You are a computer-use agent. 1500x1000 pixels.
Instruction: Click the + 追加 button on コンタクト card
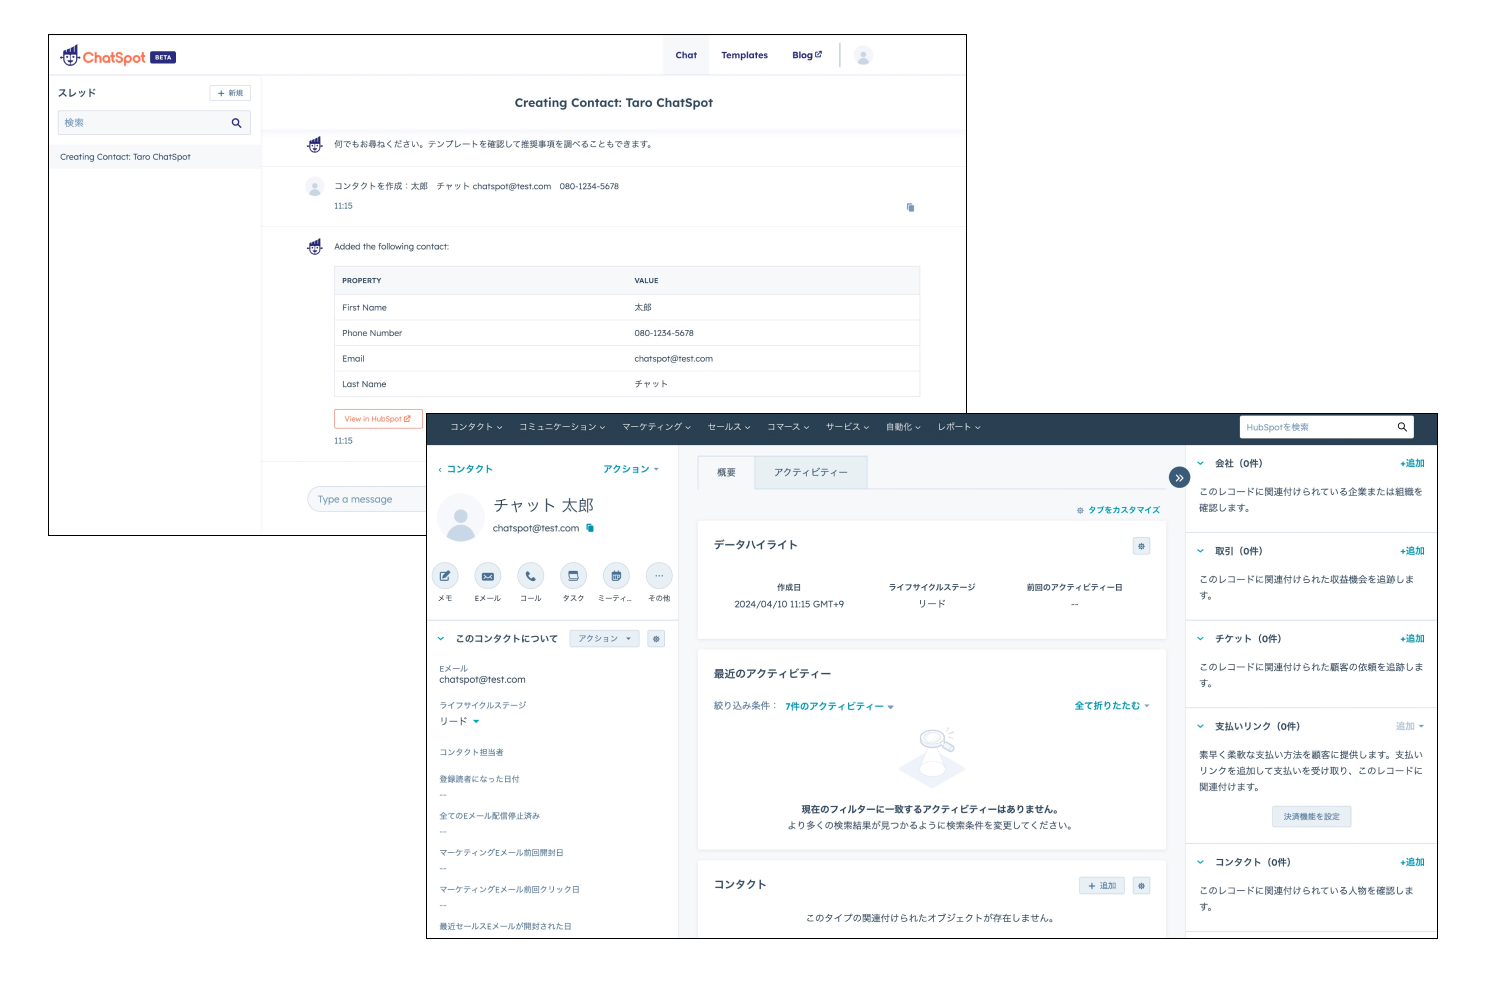pyautogui.click(x=1102, y=886)
